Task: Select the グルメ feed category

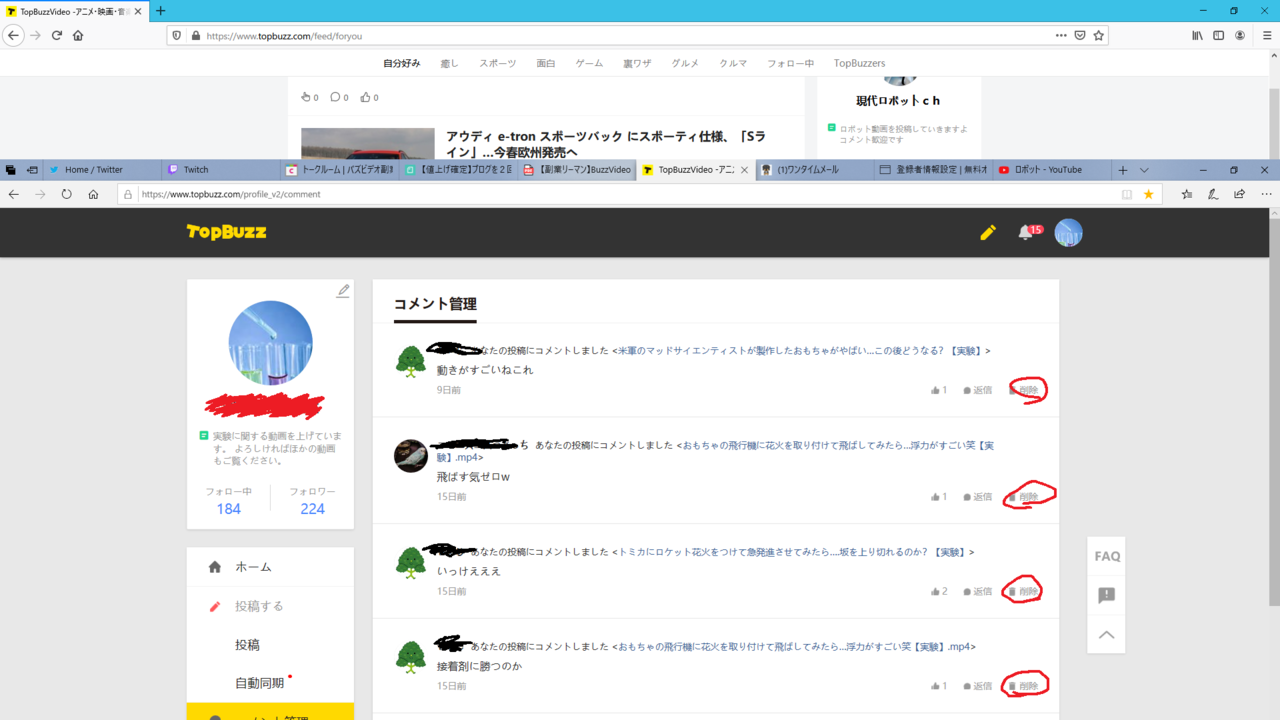Action: click(x=685, y=63)
